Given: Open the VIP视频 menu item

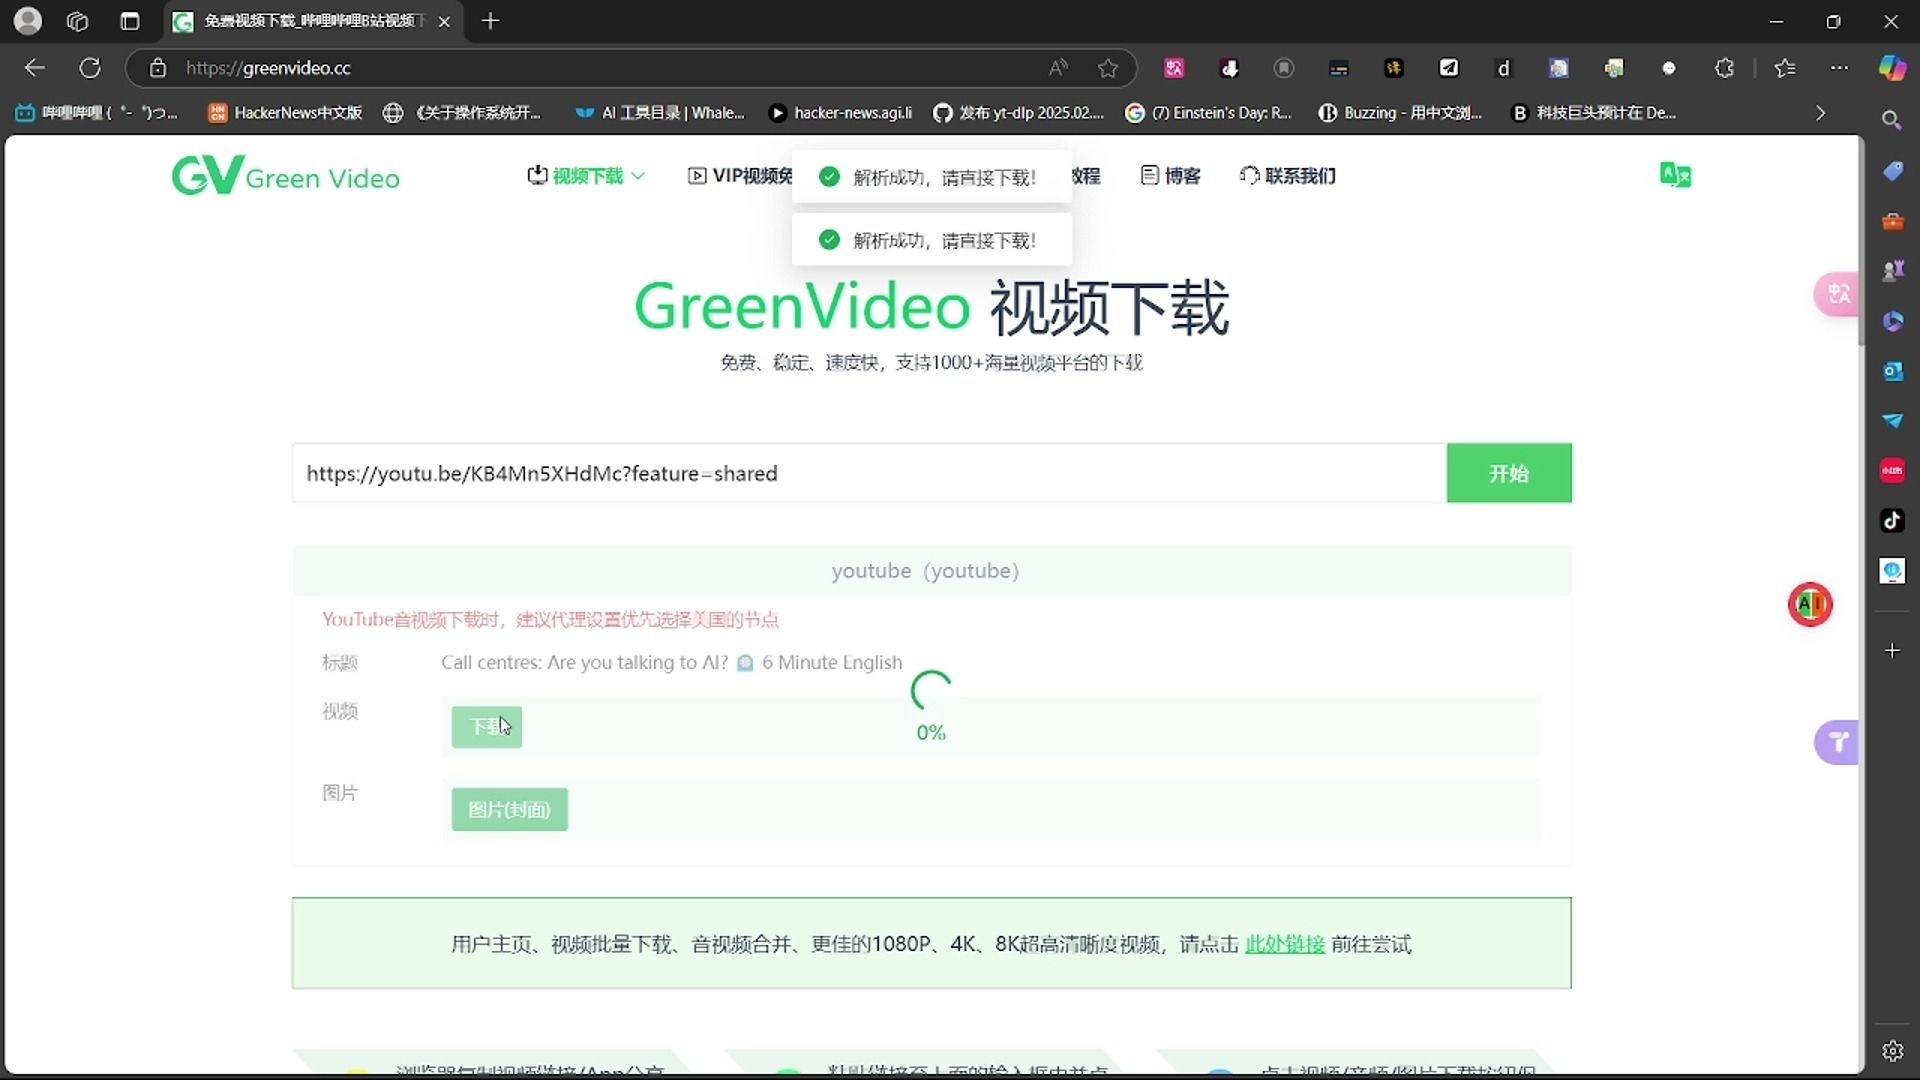Looking at the screenshot, I should click(x=740, y=176).
